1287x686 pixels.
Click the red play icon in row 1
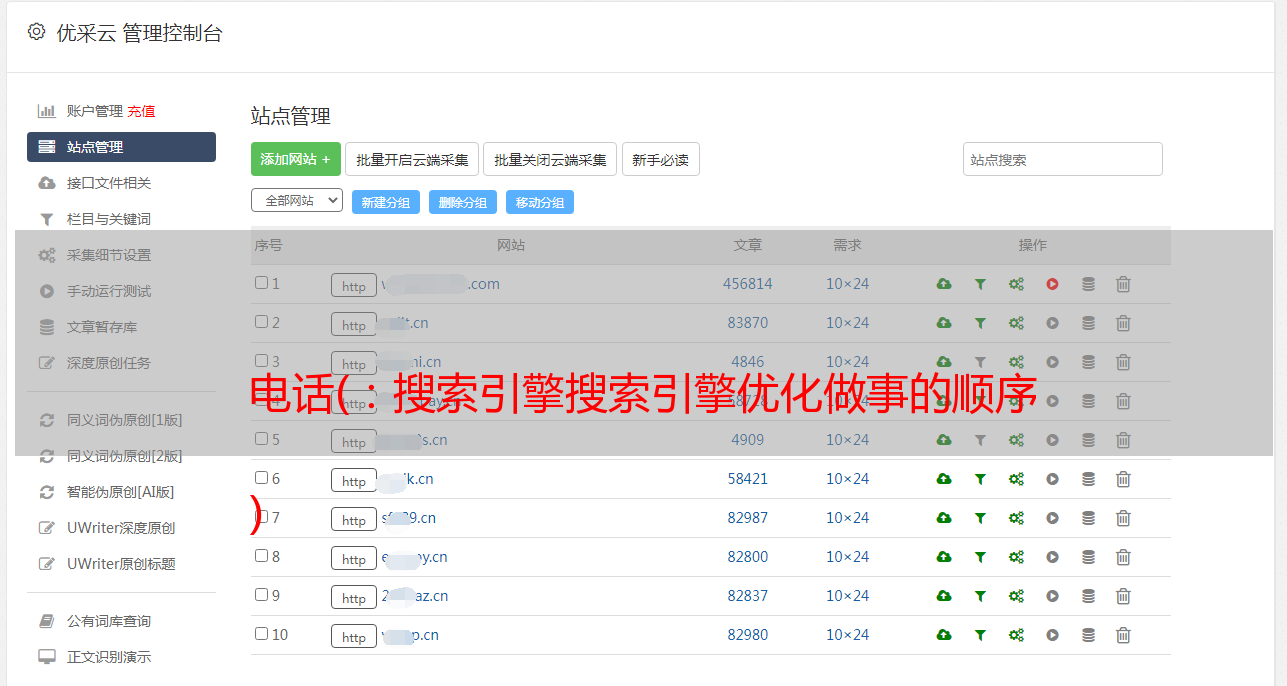(x=1052, y=284)
